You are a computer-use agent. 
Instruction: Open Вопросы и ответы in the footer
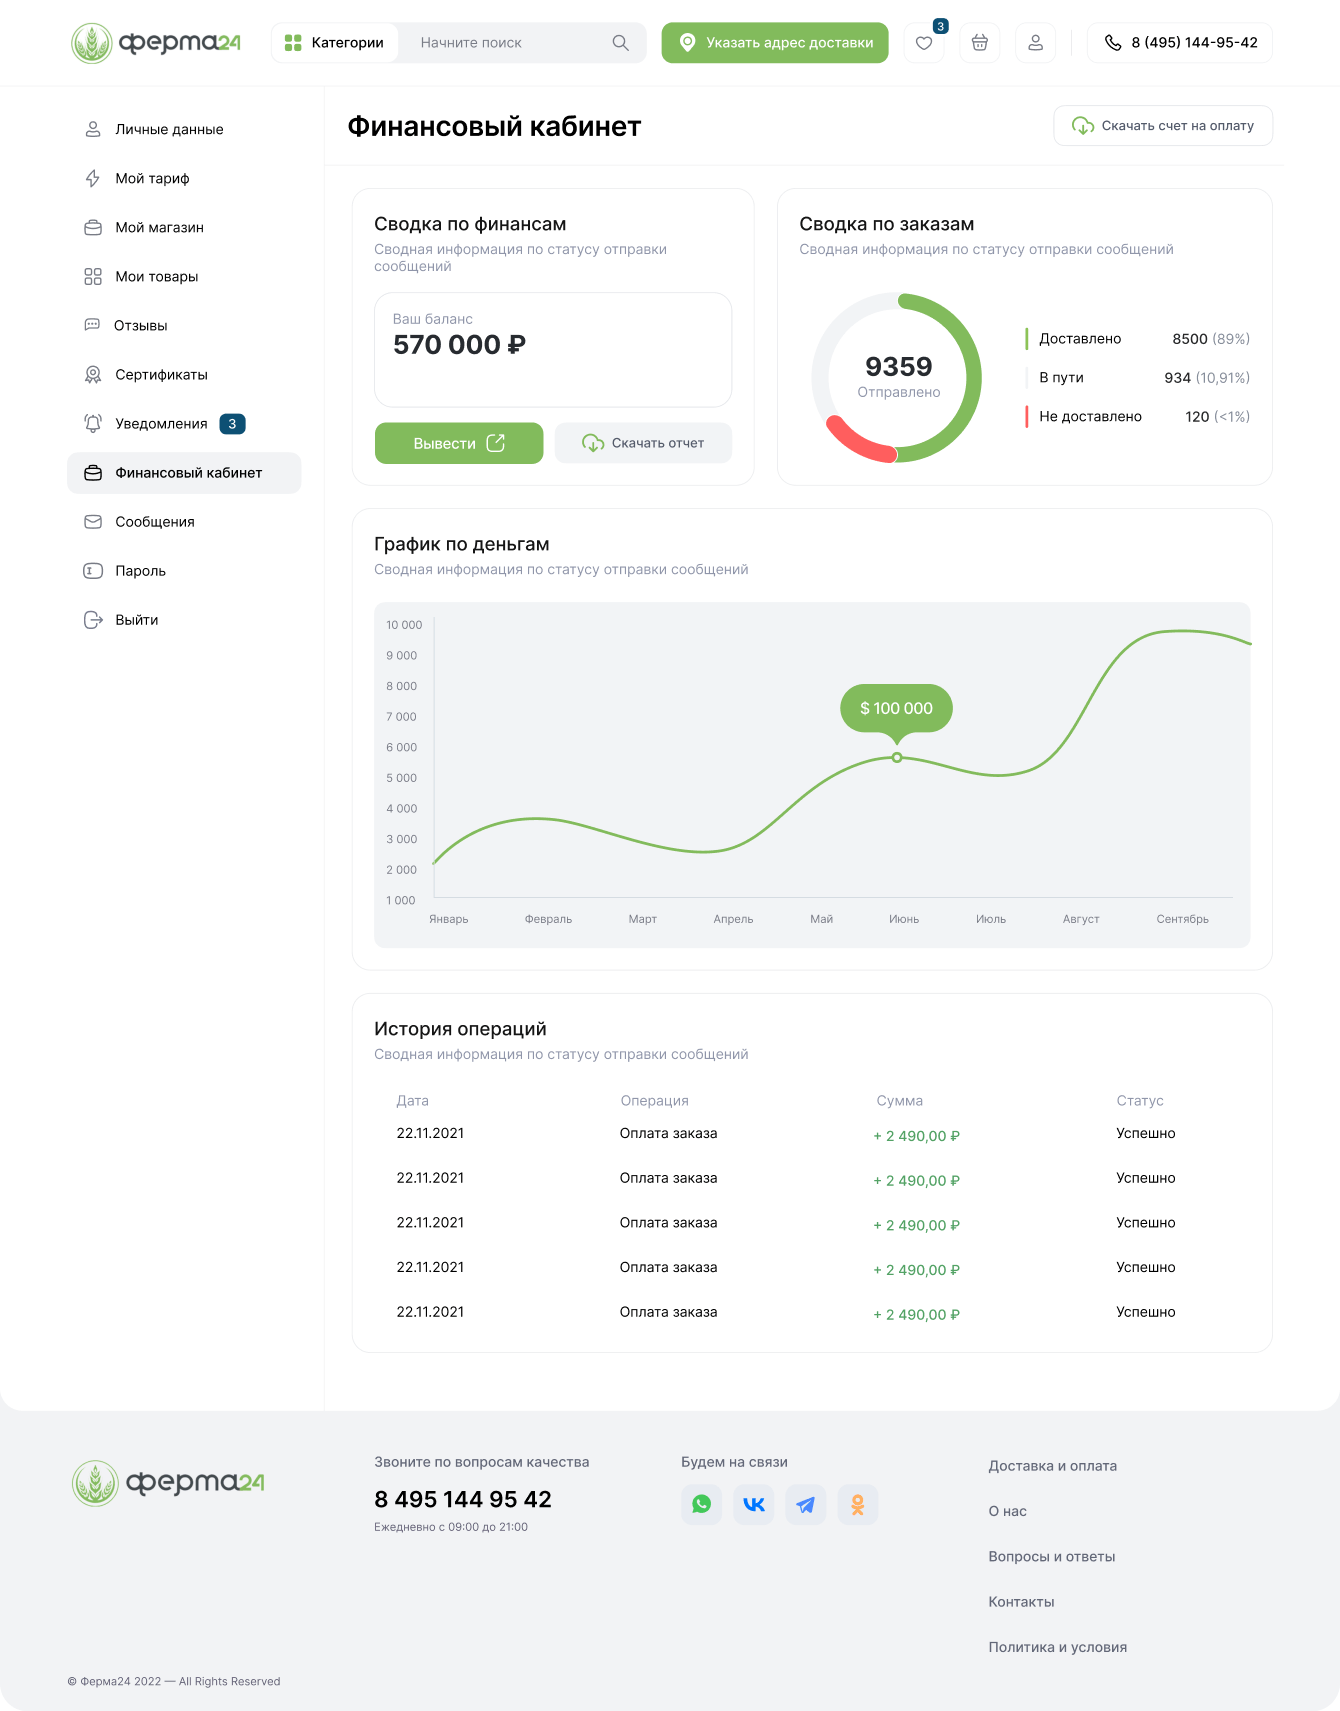tap(1052, 1557)
